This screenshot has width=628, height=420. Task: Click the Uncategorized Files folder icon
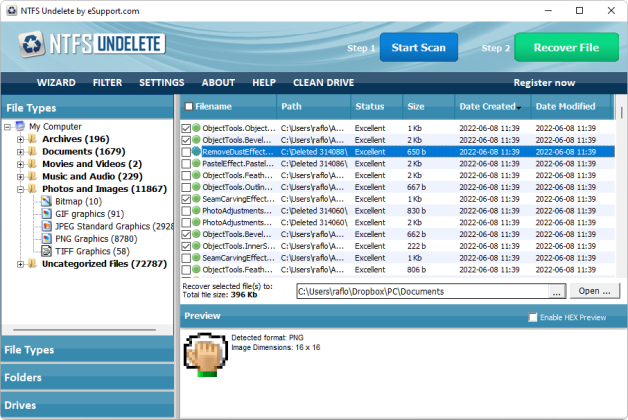click(33, 263)
